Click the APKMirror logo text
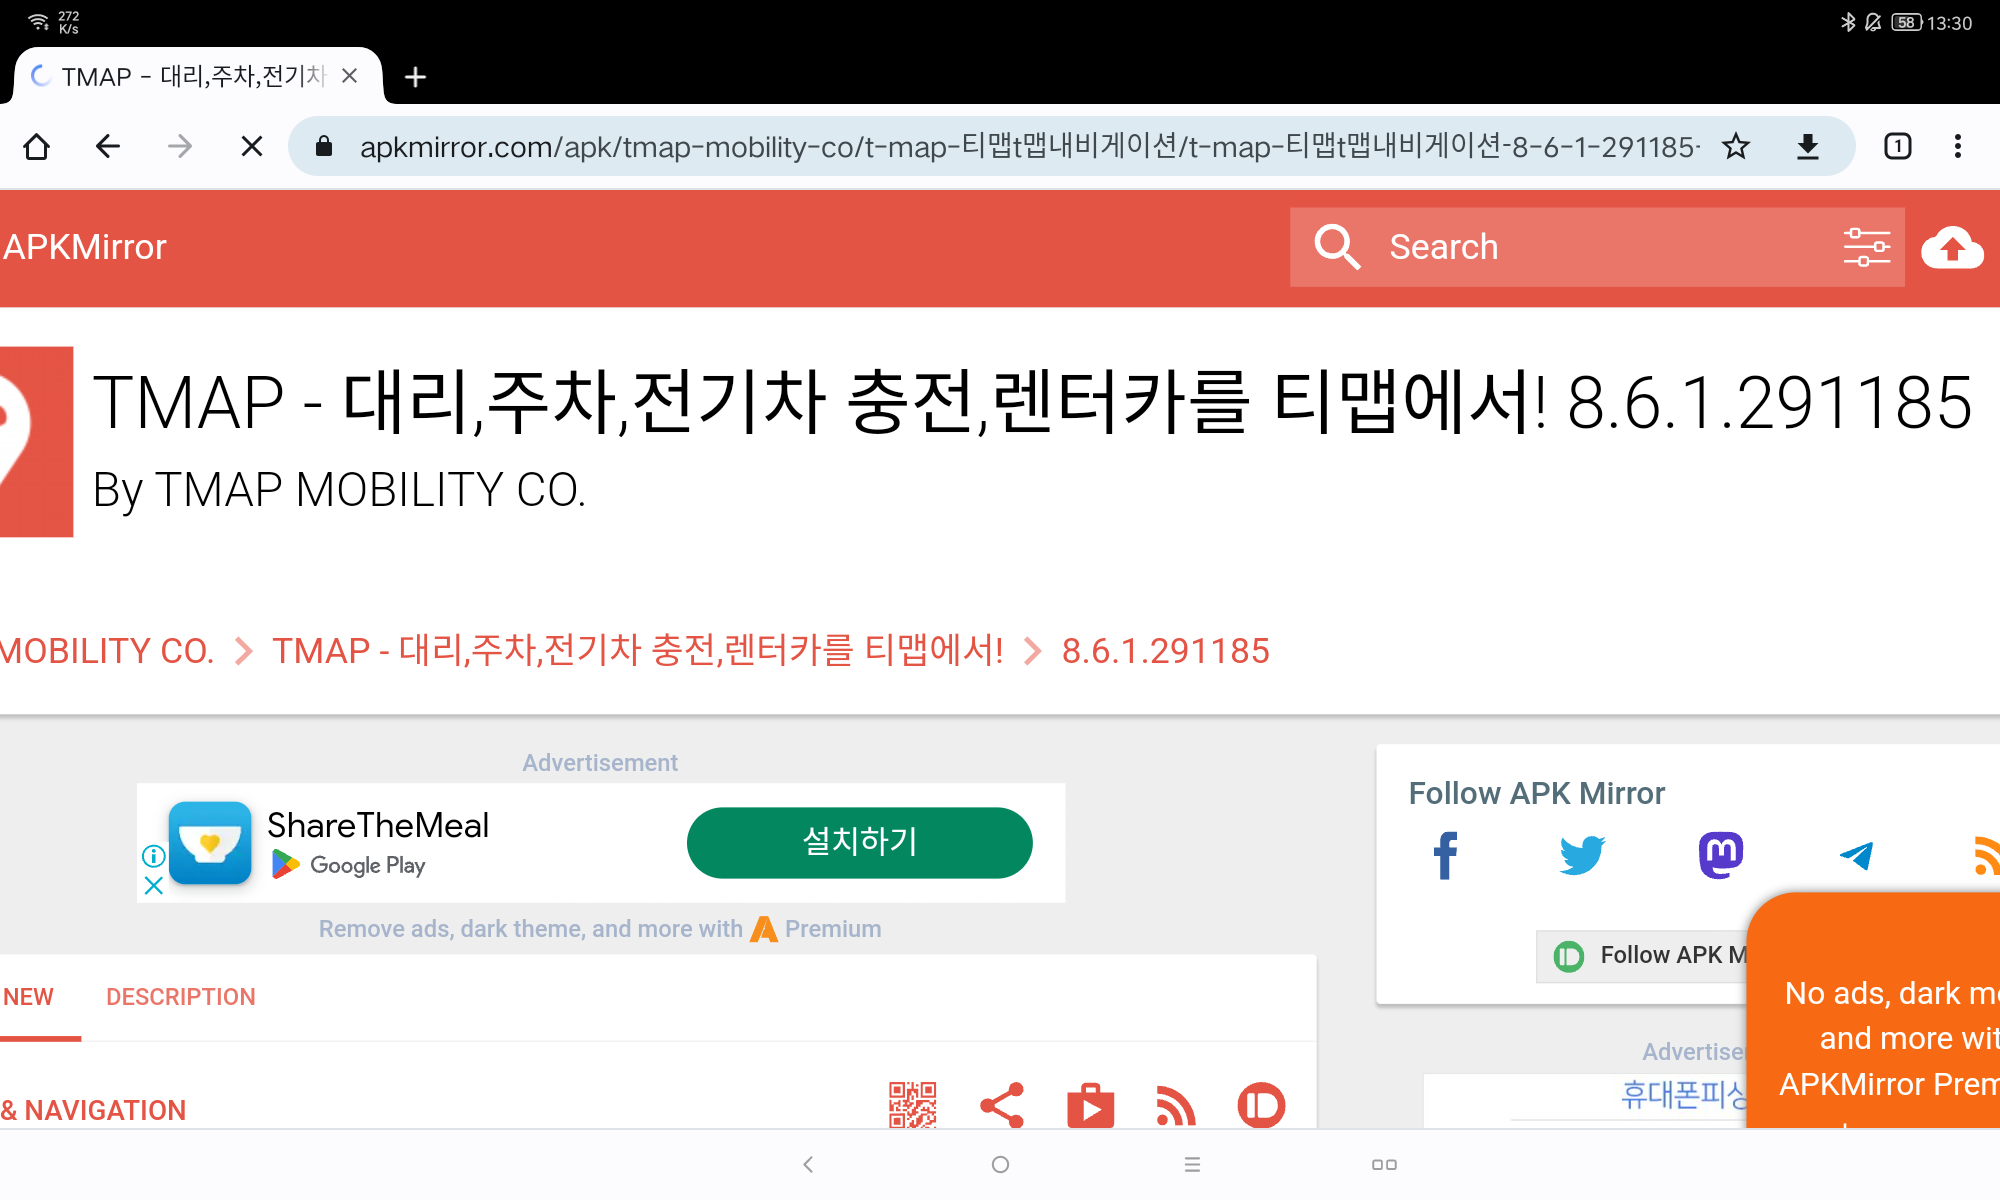2000x1200 pixels. pos(84,247)
